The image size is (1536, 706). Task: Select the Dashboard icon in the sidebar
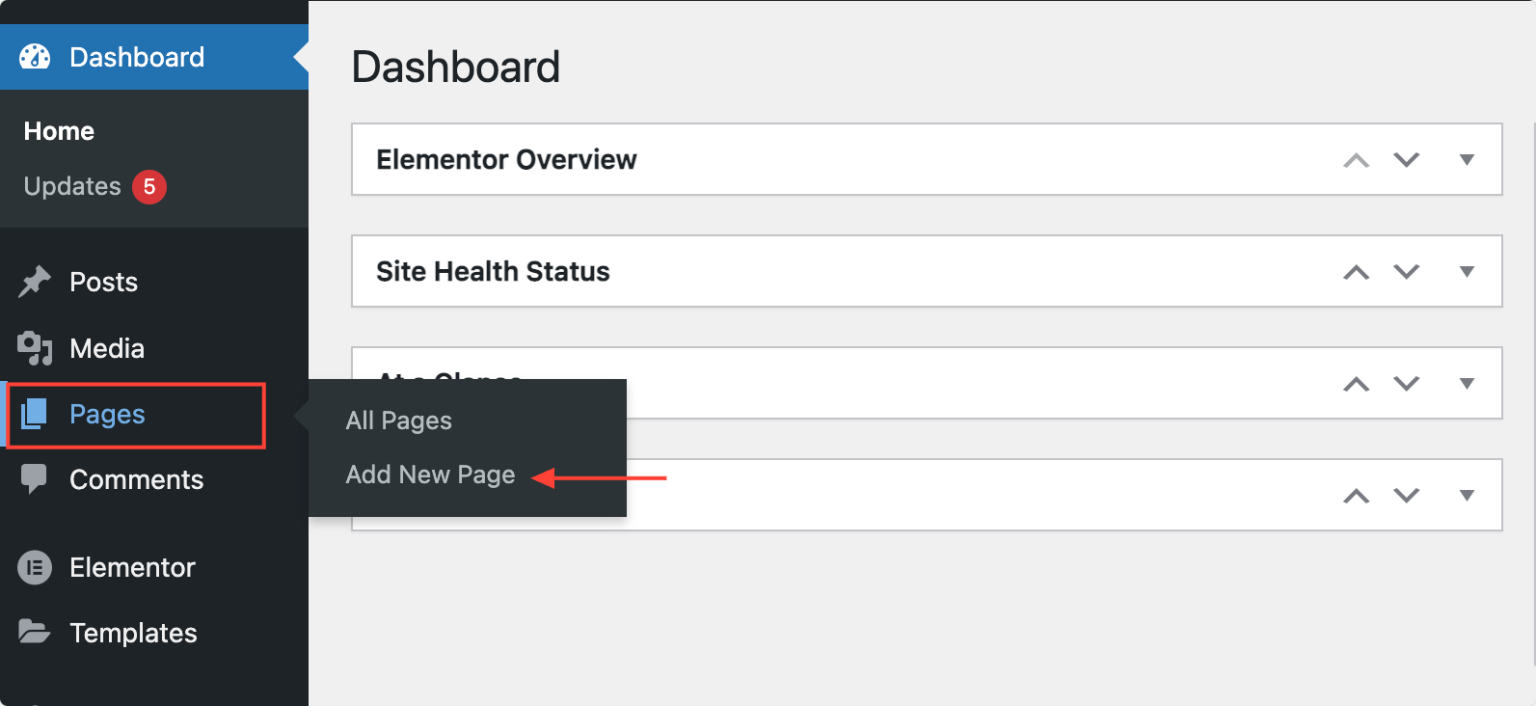[x=34, y=57]
